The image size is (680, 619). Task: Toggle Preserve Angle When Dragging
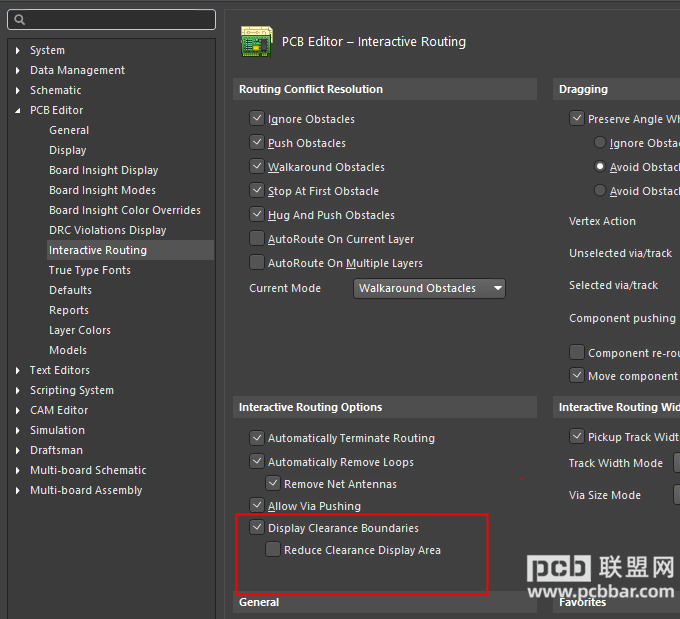(577, 118)
